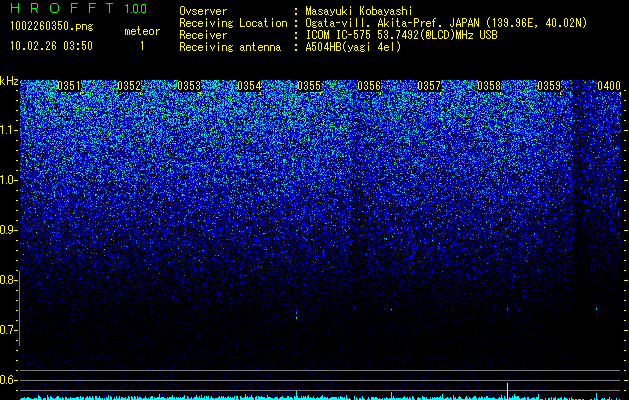
Task: Click the A504HB(yagi 4el) antenna value
Action: [353, 47]
